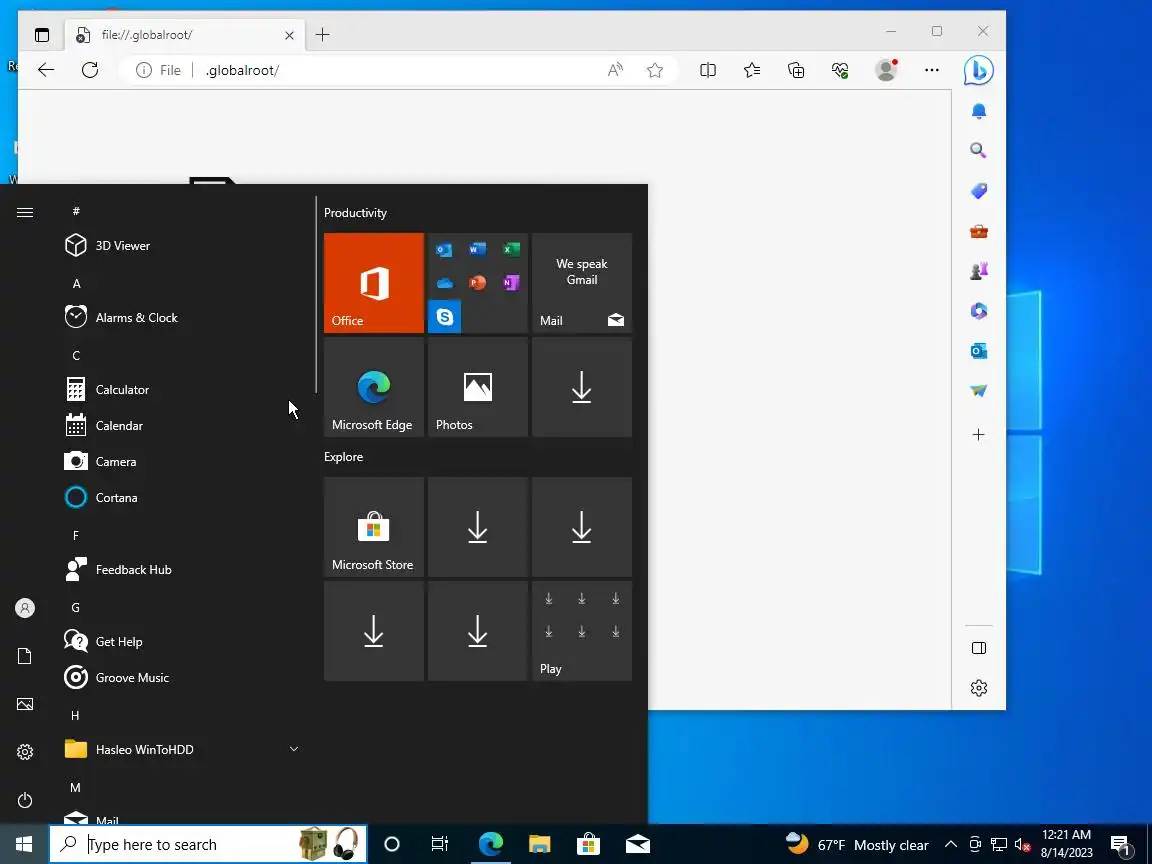Screen dimensions: 1152x864
Task: Launch Alarms & Clock app
Action: tap(180, 317)
